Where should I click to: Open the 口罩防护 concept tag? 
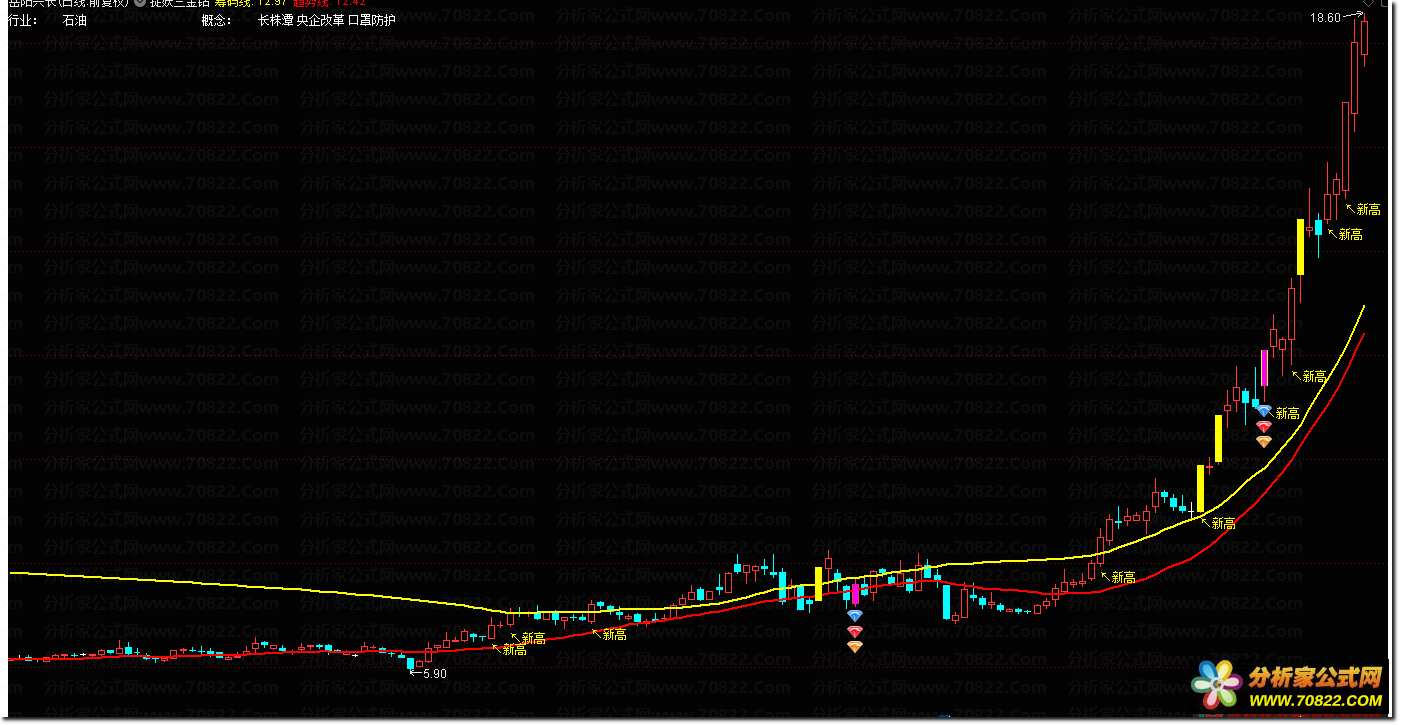tap(371, 20)
